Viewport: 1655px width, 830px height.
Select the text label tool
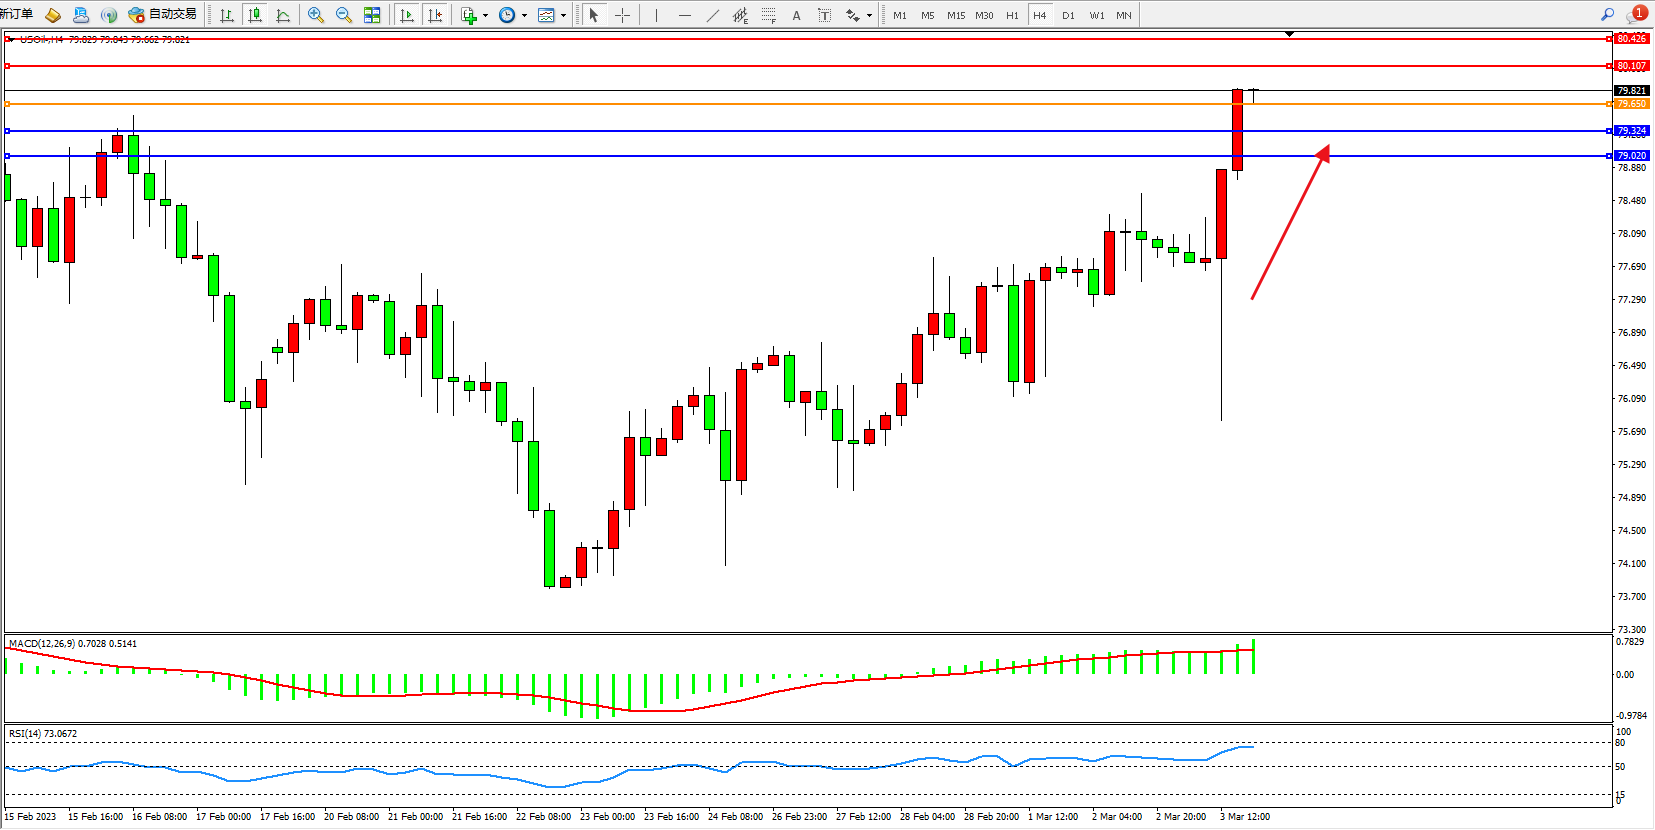pos(796,15)
